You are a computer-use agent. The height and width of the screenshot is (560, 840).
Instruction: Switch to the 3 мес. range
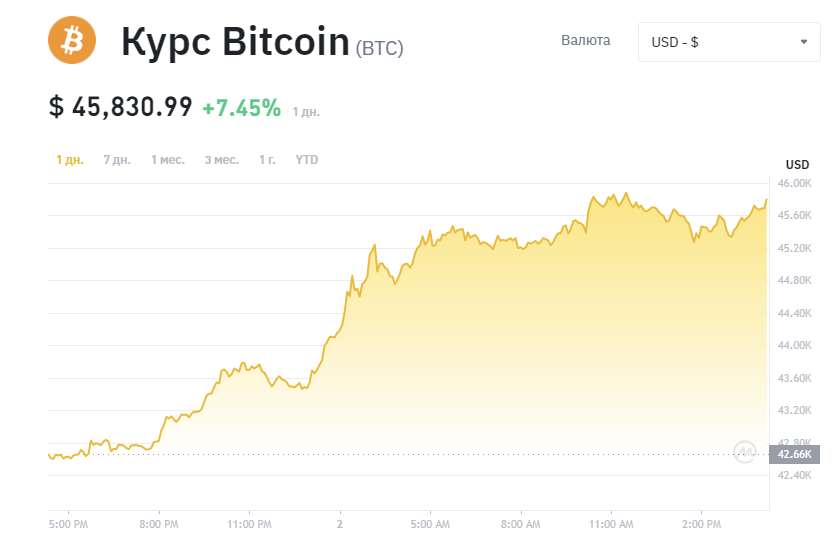click(222, 160)
